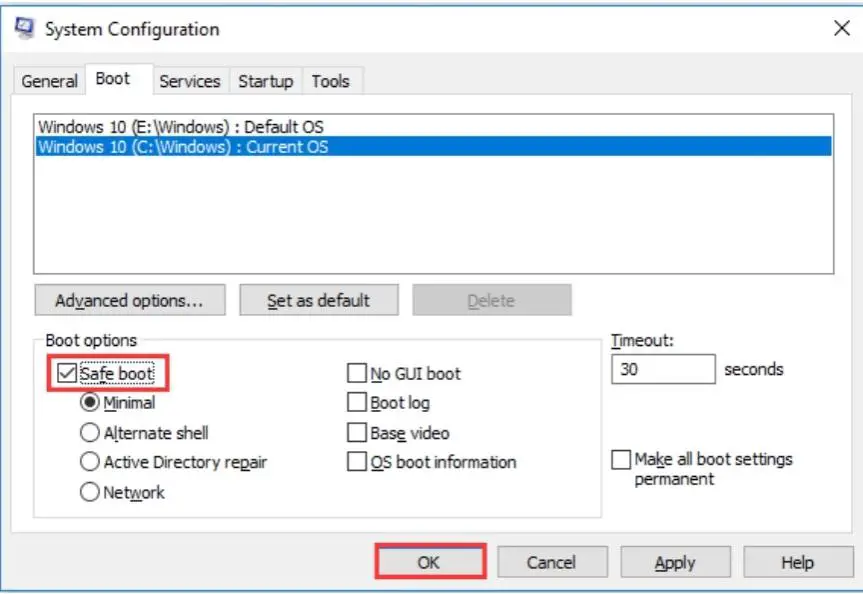The width and height of the screenshot is (863, 594).
Task: Check OS boot information option
Action: click(357, 461)
